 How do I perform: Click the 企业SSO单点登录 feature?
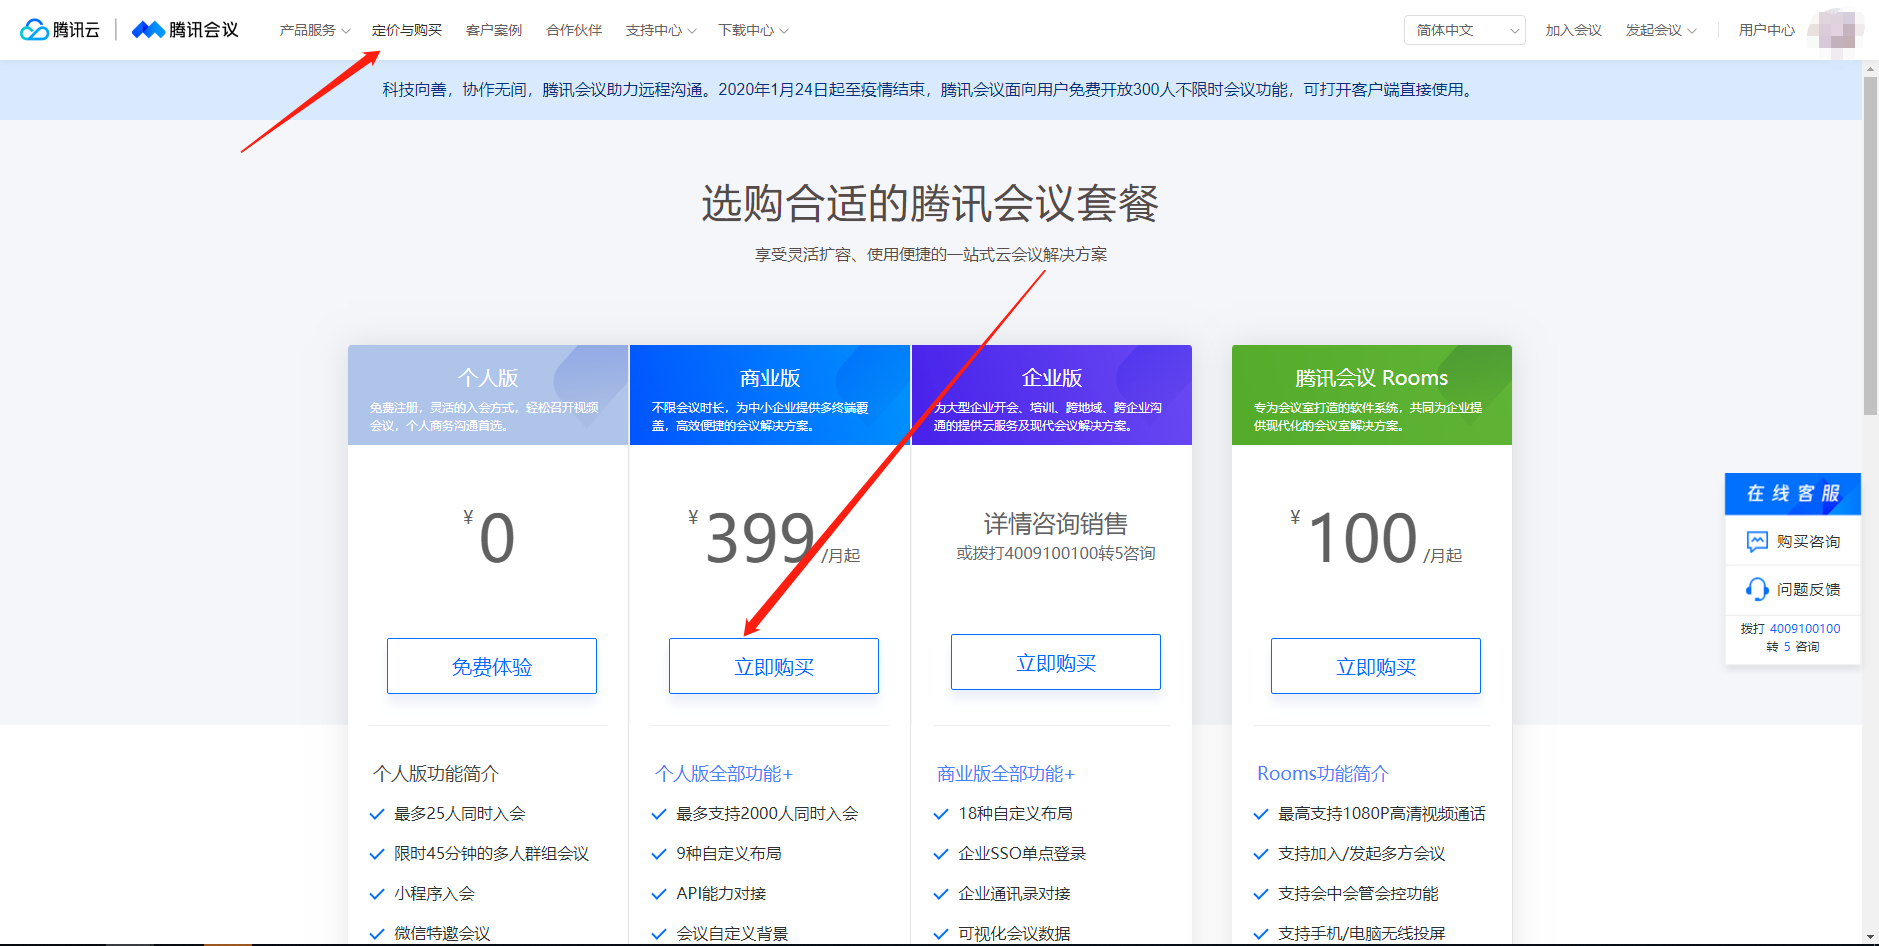click(x=1022, y=853)
